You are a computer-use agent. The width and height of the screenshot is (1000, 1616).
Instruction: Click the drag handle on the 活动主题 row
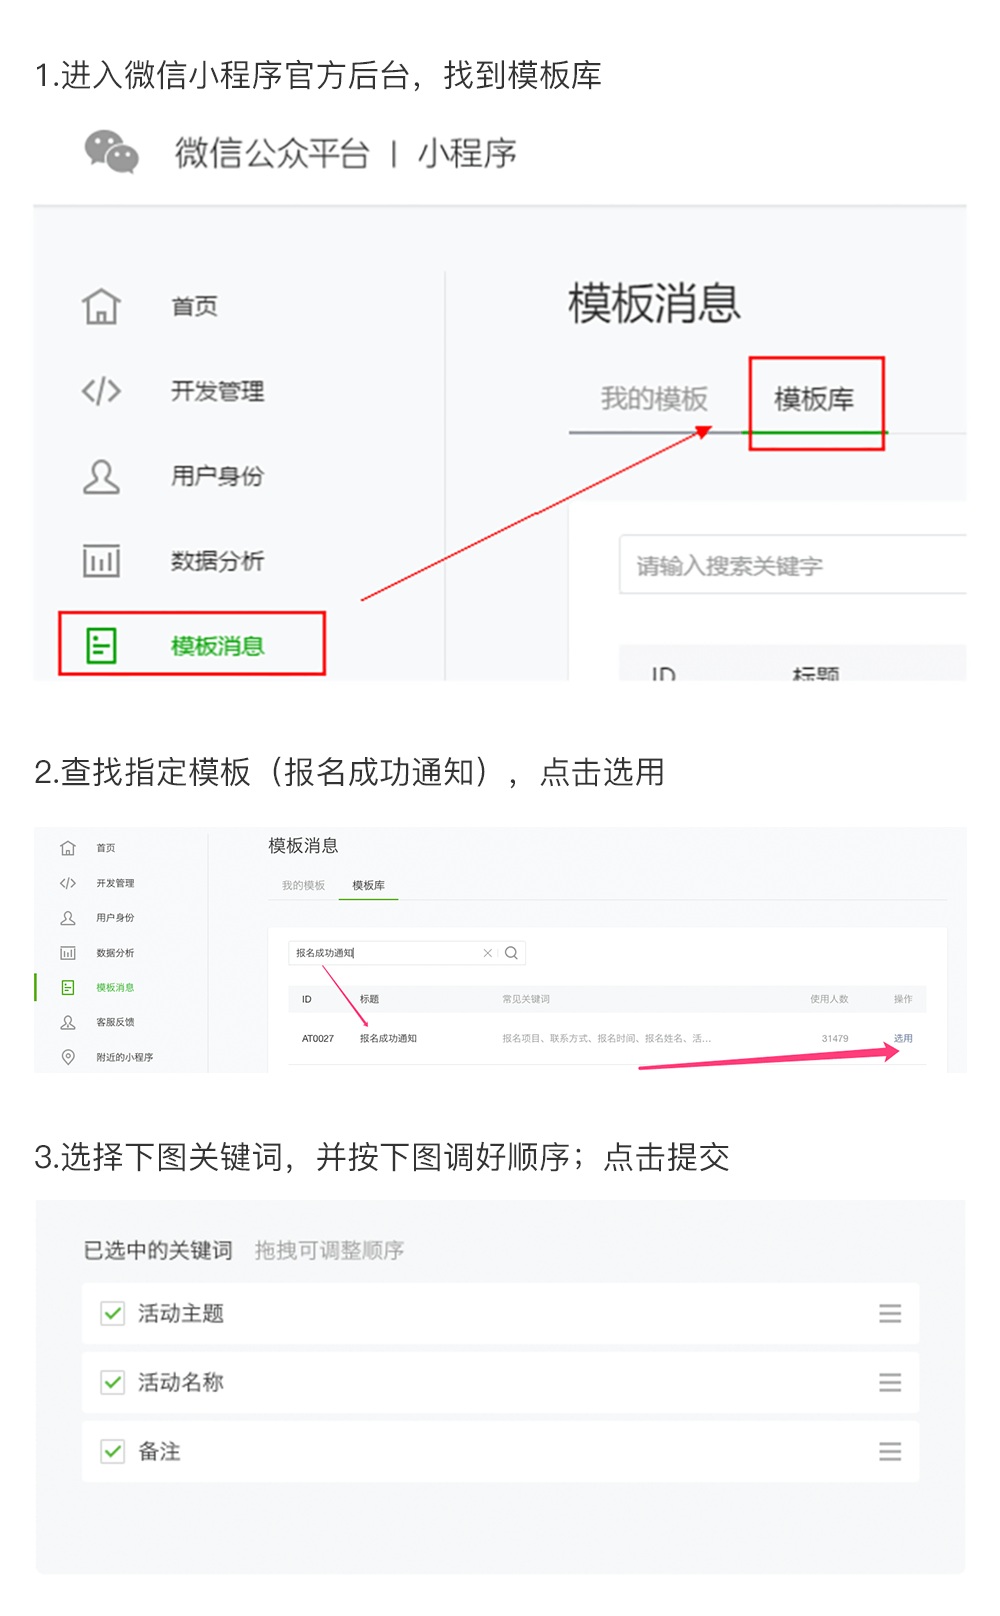coord(890,1314)
